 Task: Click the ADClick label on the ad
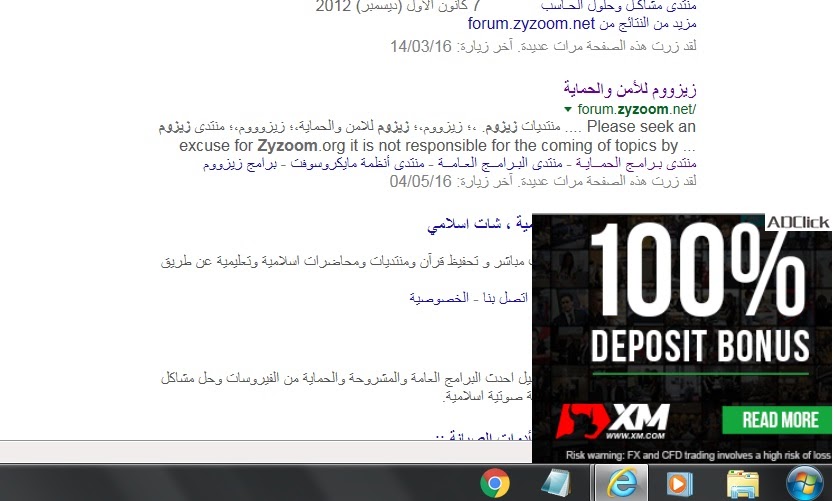tap(798, 222)
